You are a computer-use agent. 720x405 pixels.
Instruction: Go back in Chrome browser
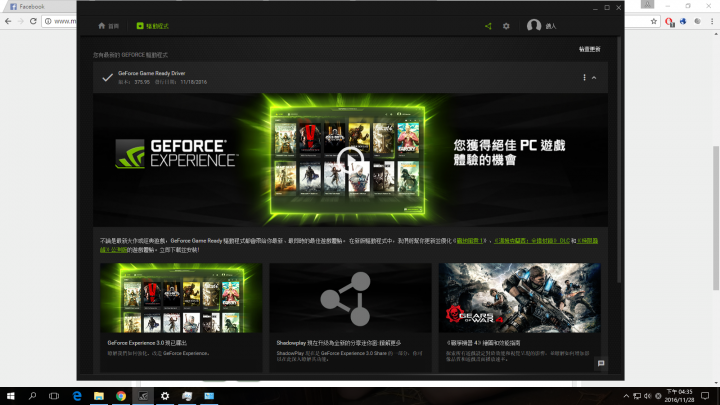click(x=8, y=21)
